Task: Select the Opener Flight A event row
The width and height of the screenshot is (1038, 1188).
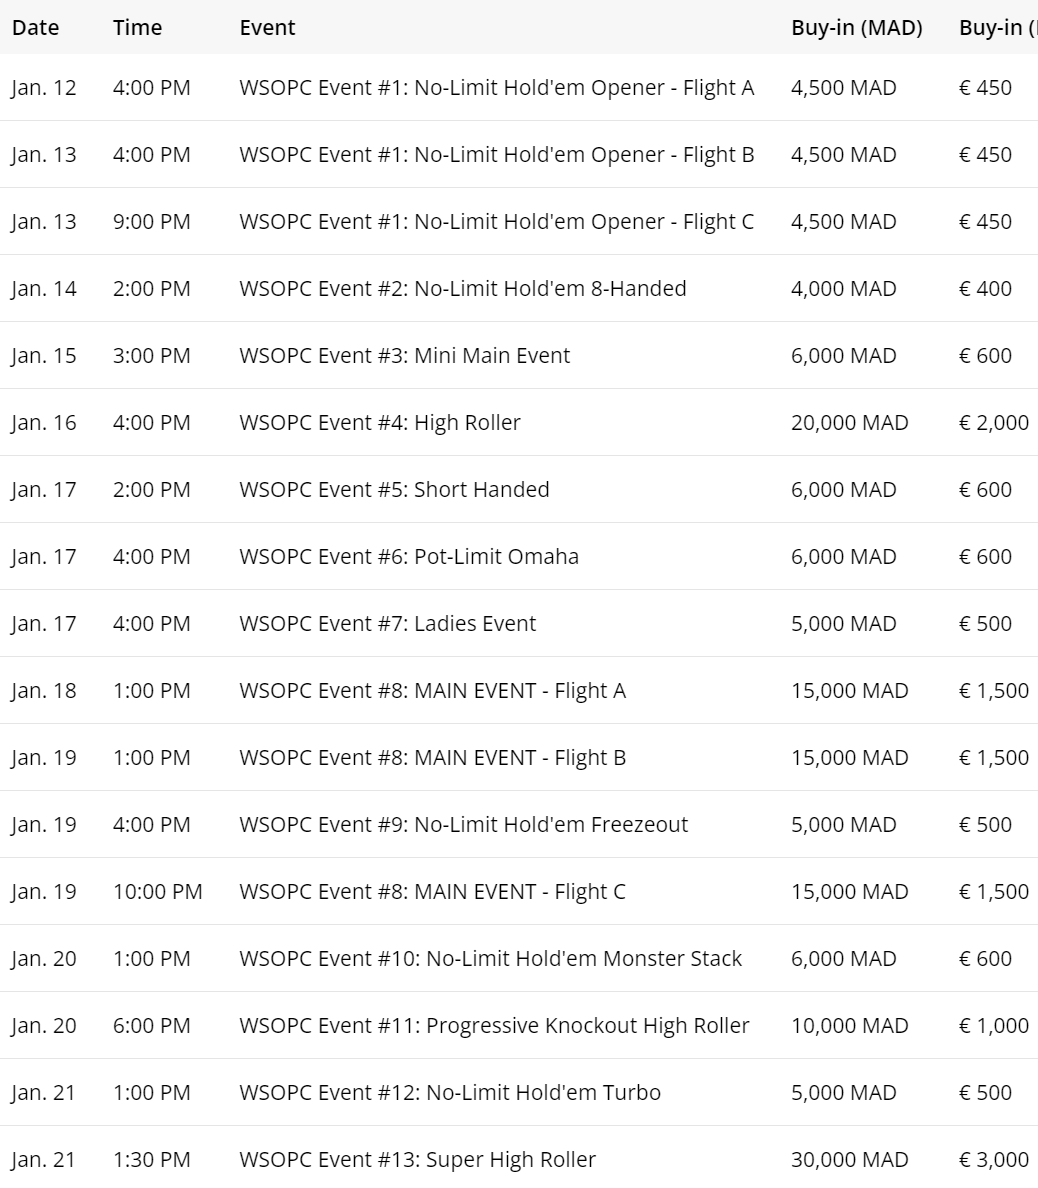Action: tap(496, 88)
